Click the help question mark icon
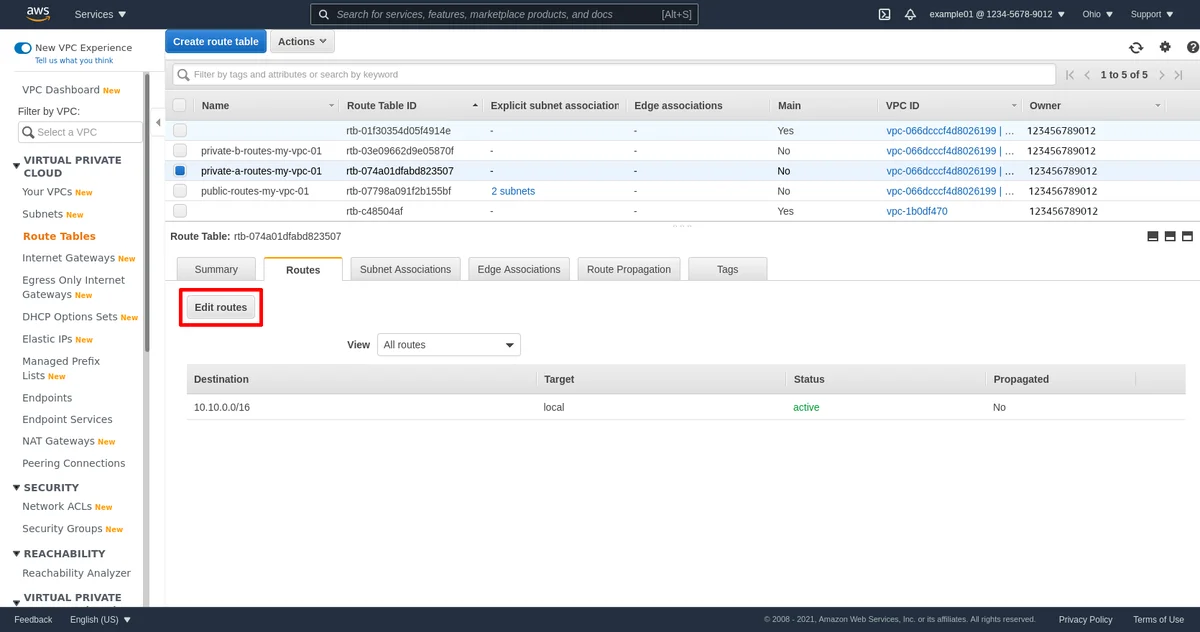Viewport: 1200px width, 632px height. [1192, 47]
